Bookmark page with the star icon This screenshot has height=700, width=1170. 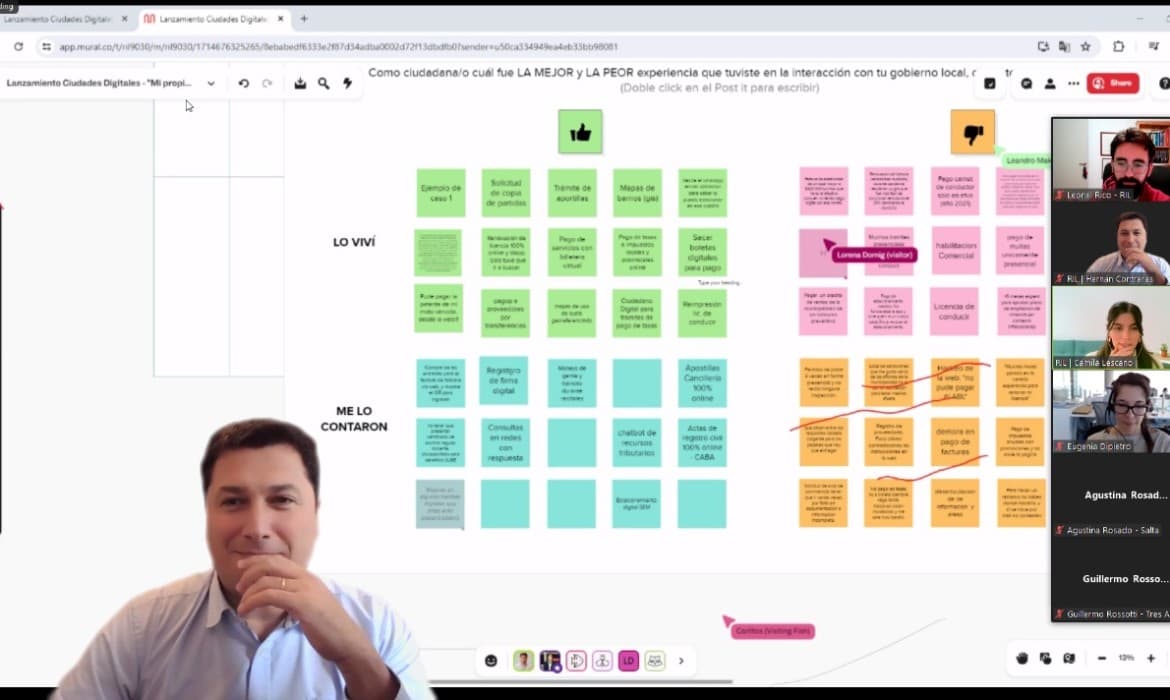(x=1085, y=46)
